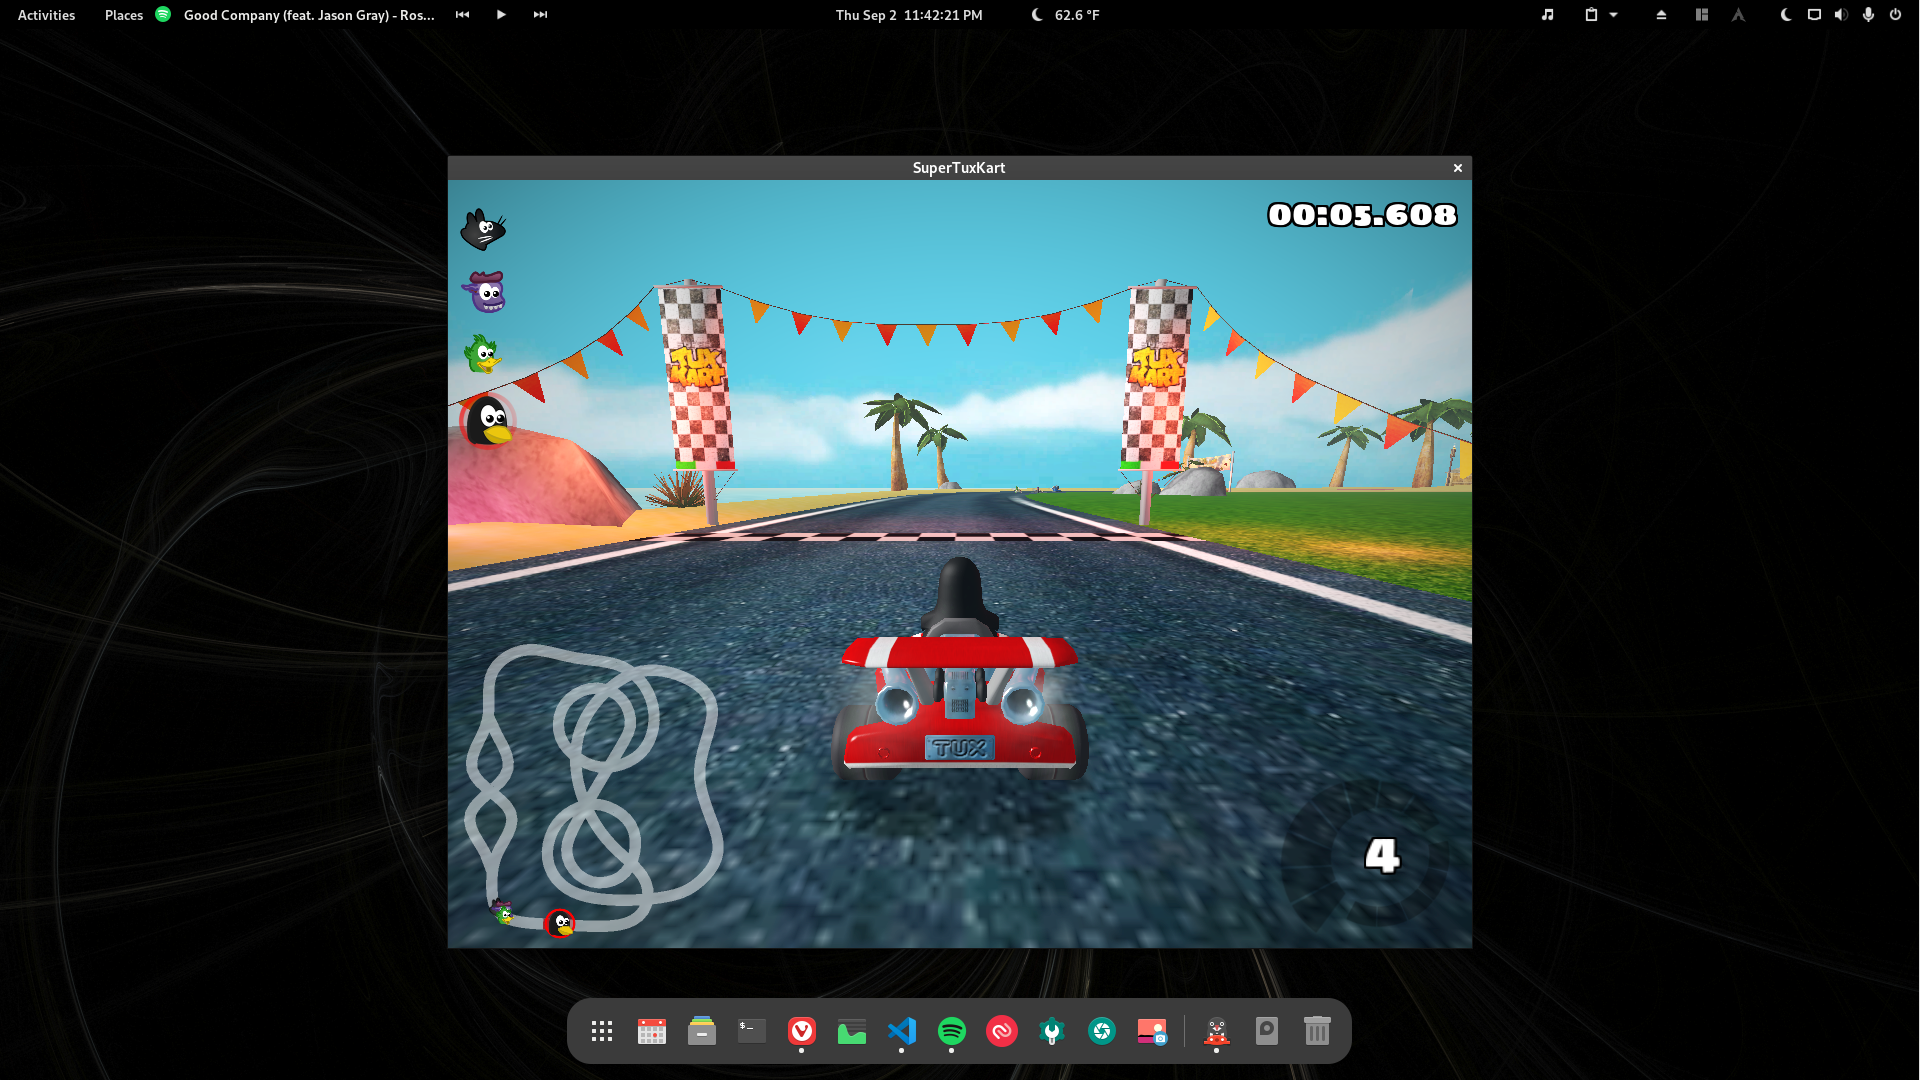The image size is (1920, 1080).
Task: Launch the Authy app from the dock
Action: [1002, 1031]
